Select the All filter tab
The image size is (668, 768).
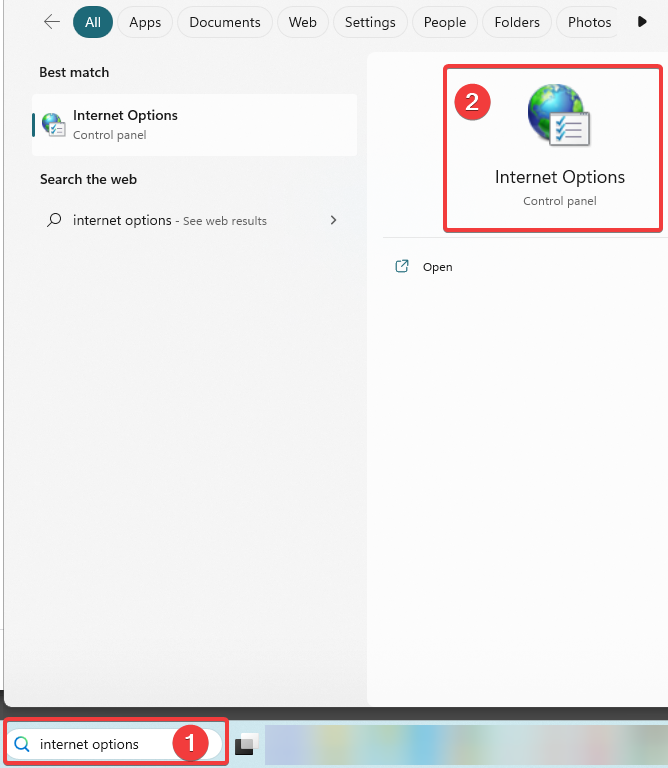click(x=93, y=22)
